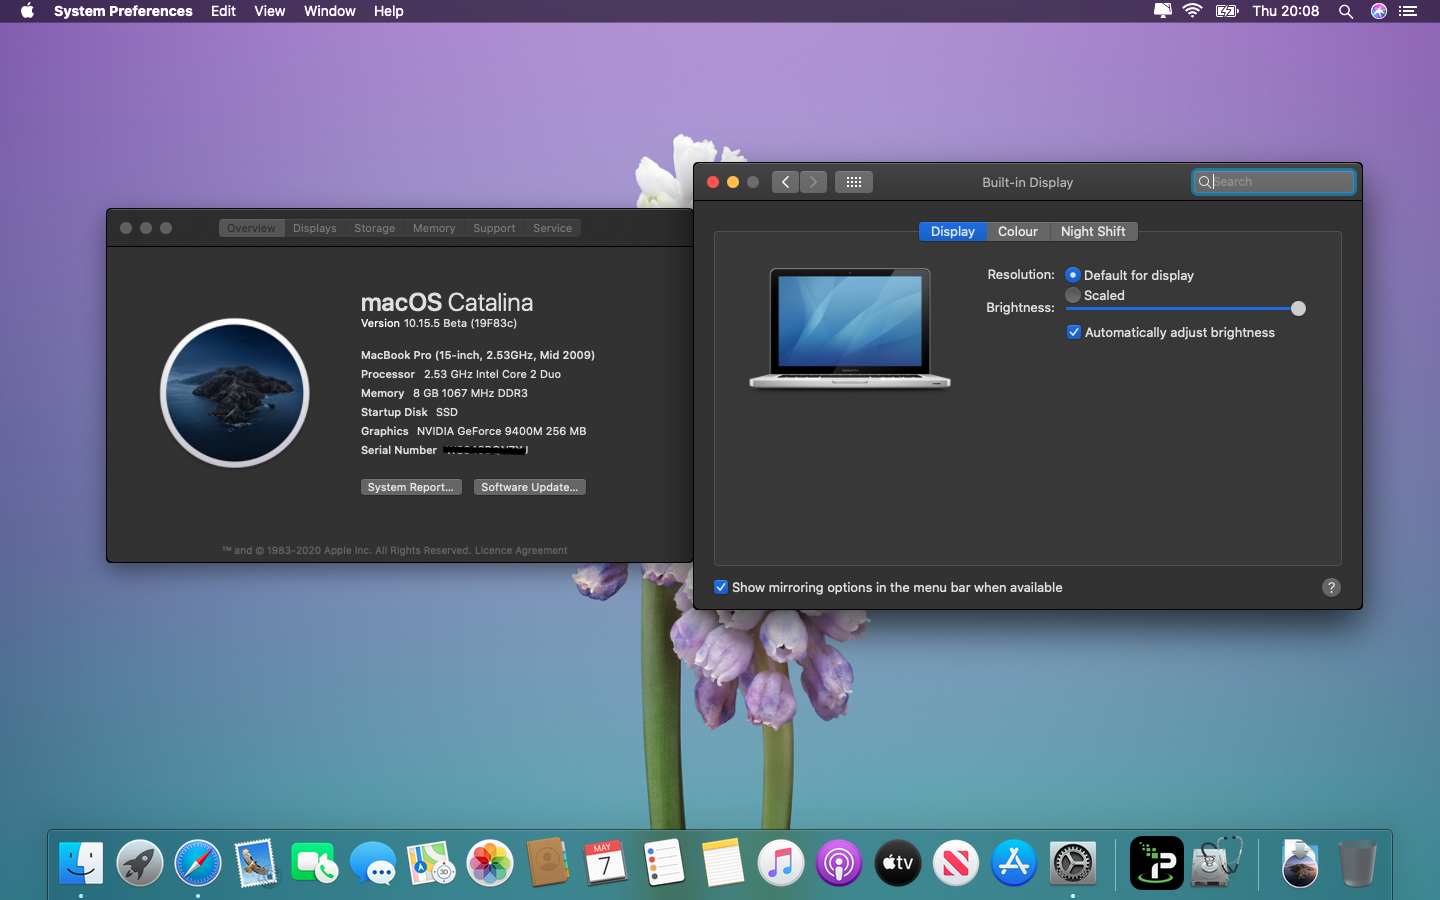Open Podcasts from the dock
Viewport: 1440px width, 900px height.
coord(839,862)
